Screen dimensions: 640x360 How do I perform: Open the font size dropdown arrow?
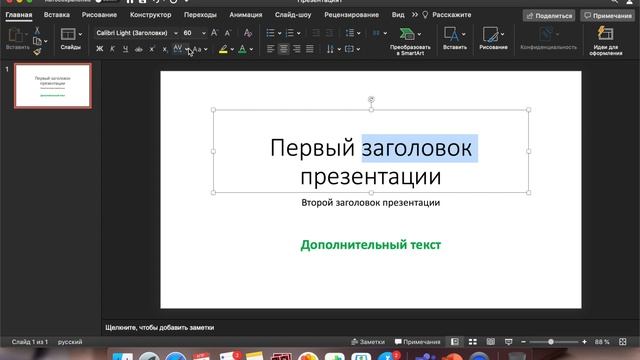click(x=204, y=33)
